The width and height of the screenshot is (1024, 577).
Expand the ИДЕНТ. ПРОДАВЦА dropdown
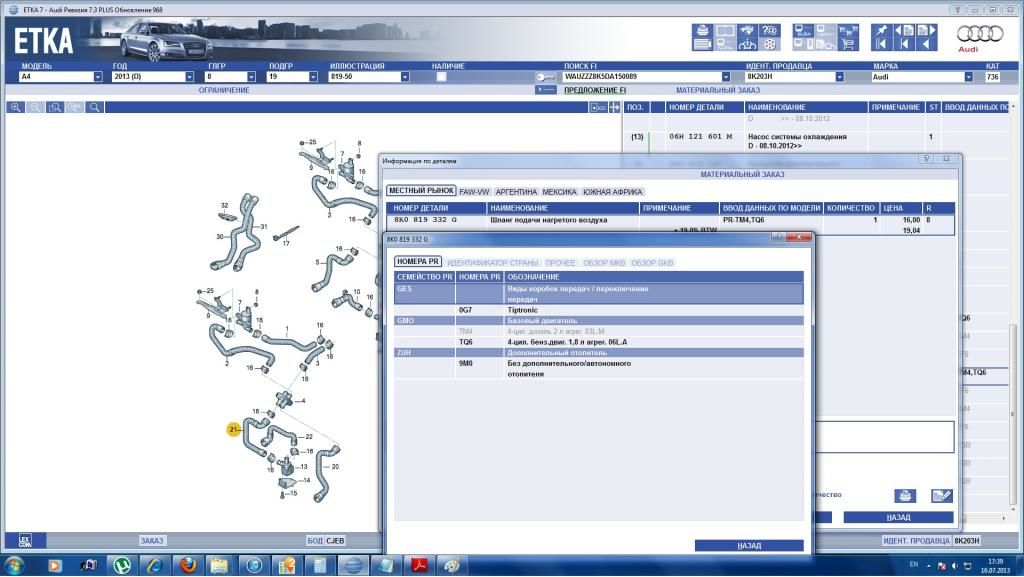tap(840, 77)
